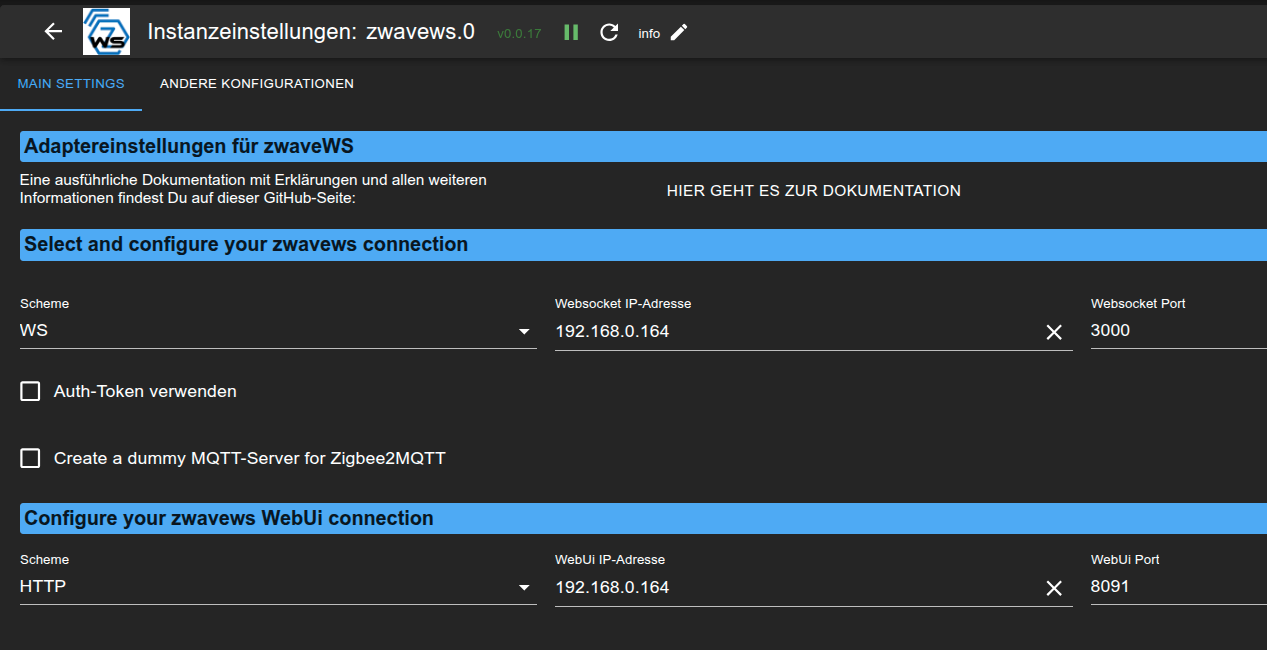This screenshot has width=1267, height=650.
Task: Focus the WebUi Port field
Action: pyautogui.click(x=1175, y=586)
